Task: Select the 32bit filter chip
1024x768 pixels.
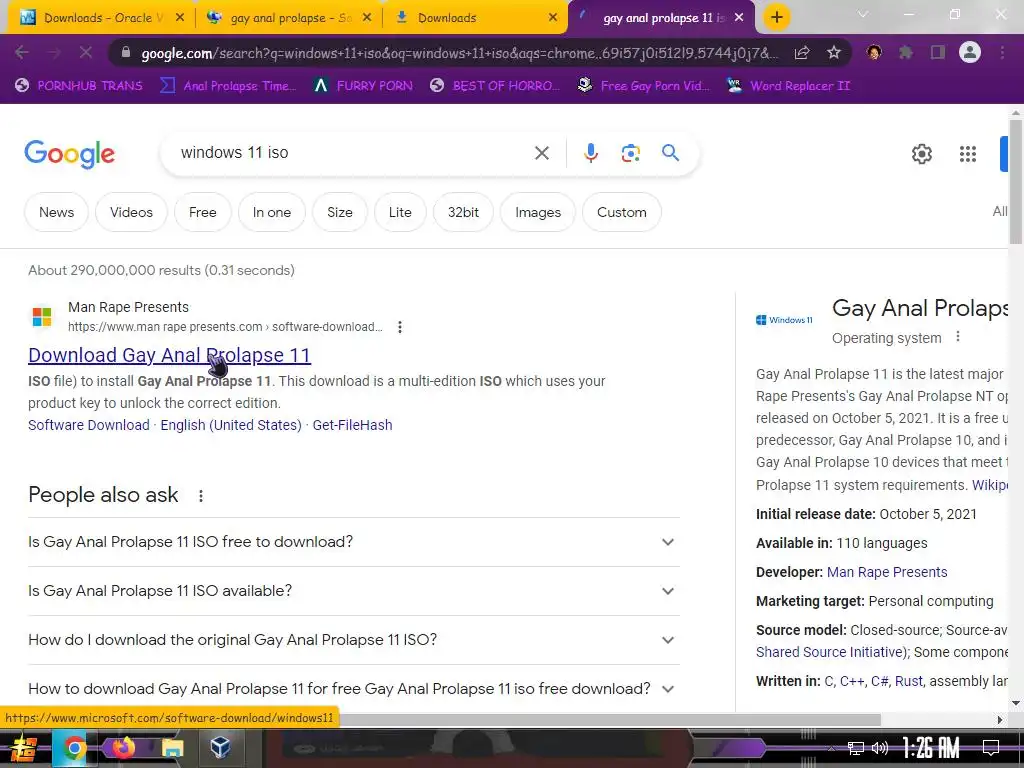Action: click(x=463, y=212)
